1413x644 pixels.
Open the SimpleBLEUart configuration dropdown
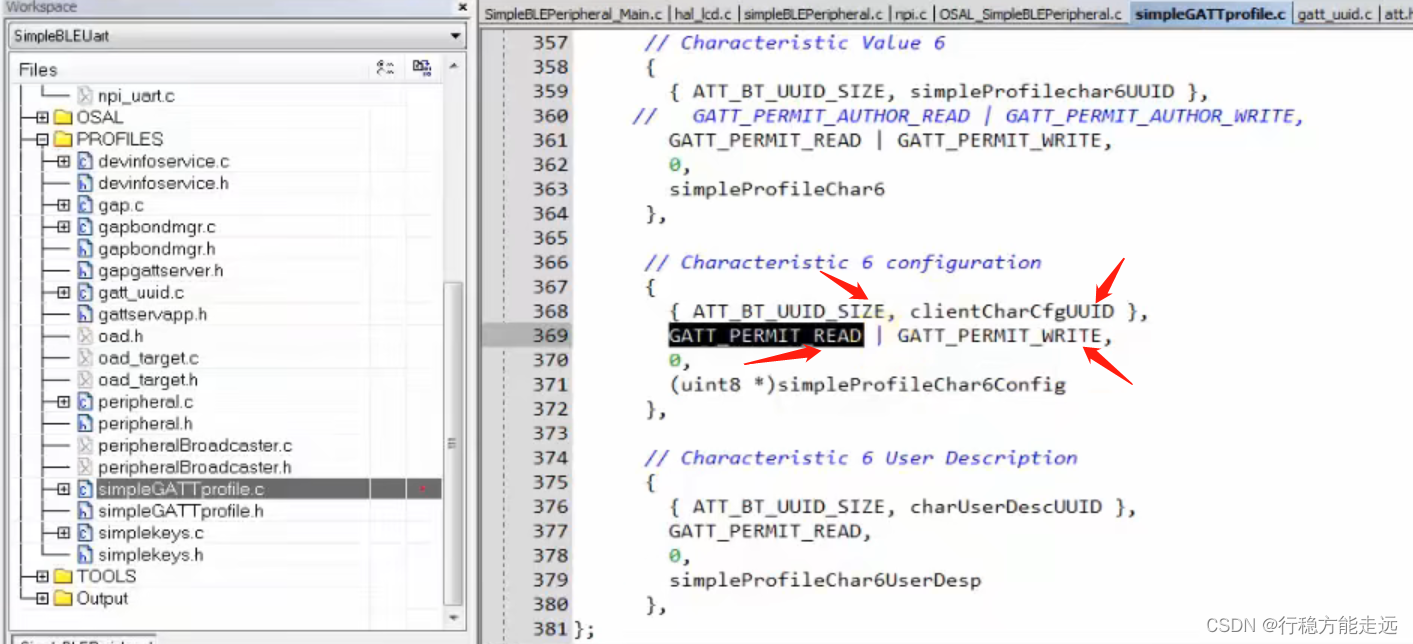click(x=456, y=36)
